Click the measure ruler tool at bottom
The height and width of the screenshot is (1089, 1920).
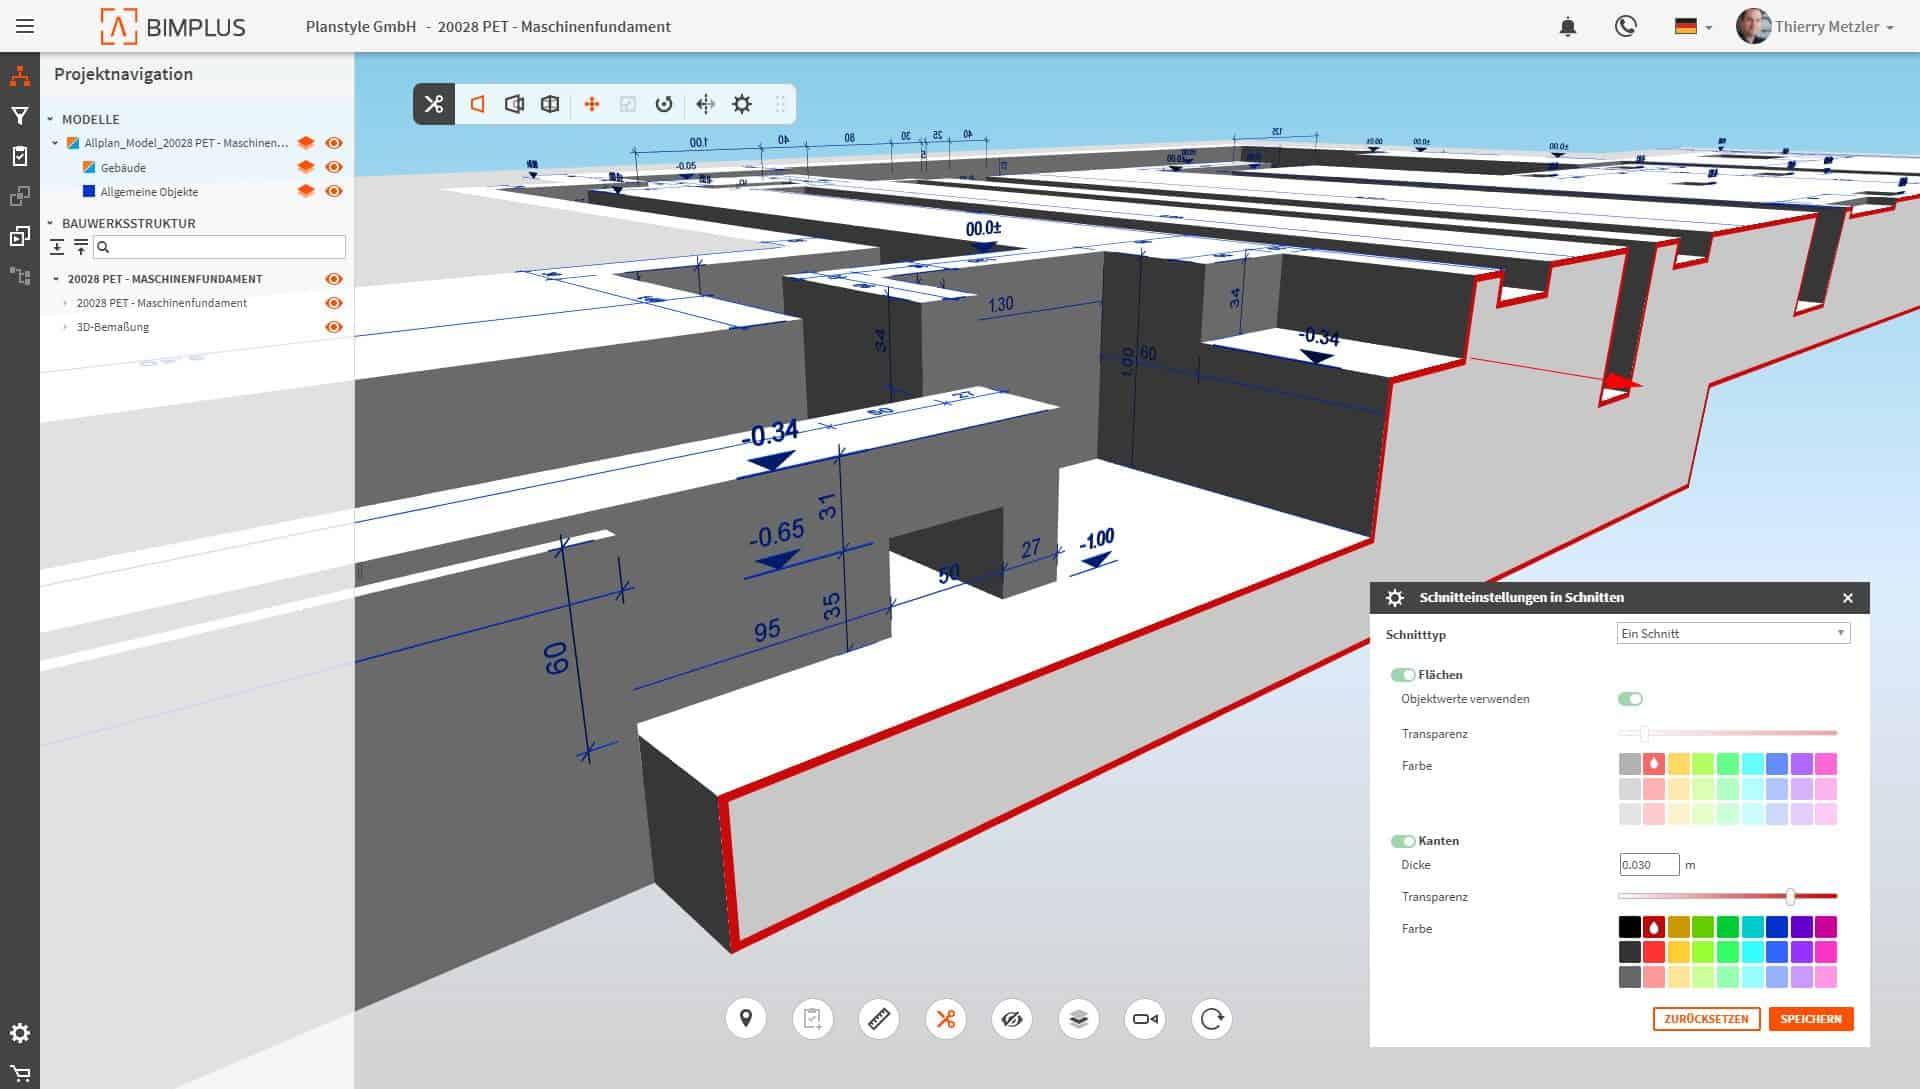point(879,1019)
